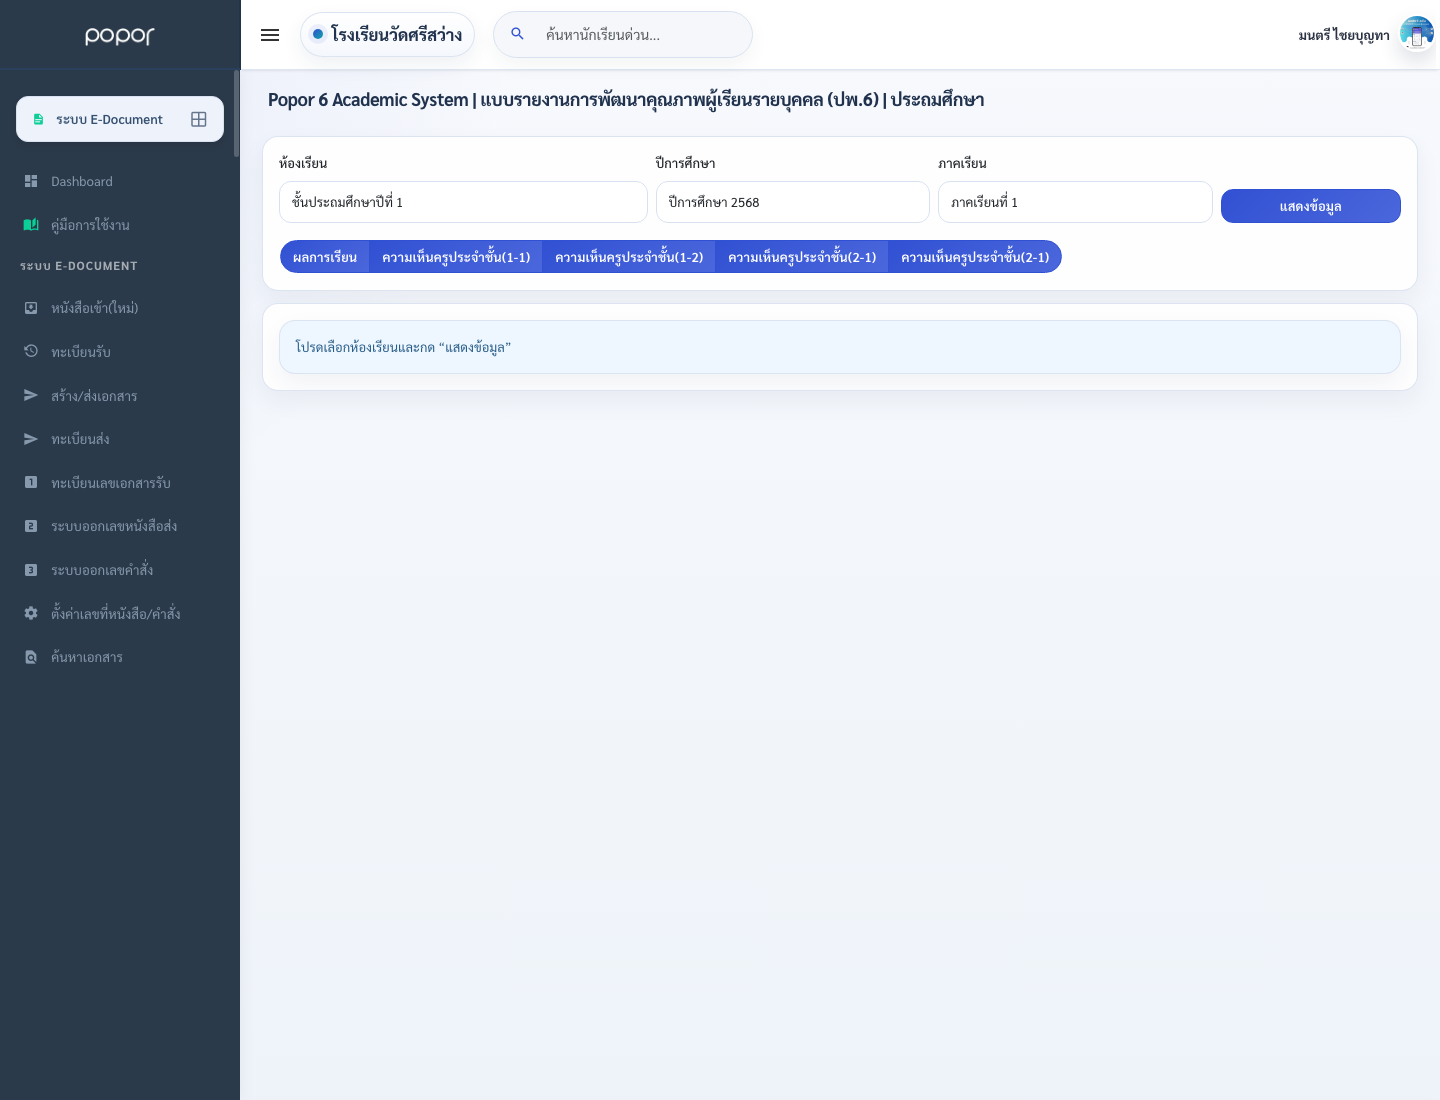The height and width of the screenshot is (1100, 1440).
Task: Click the Dashboard sidebar icon
Action: [x=31, y=181]
